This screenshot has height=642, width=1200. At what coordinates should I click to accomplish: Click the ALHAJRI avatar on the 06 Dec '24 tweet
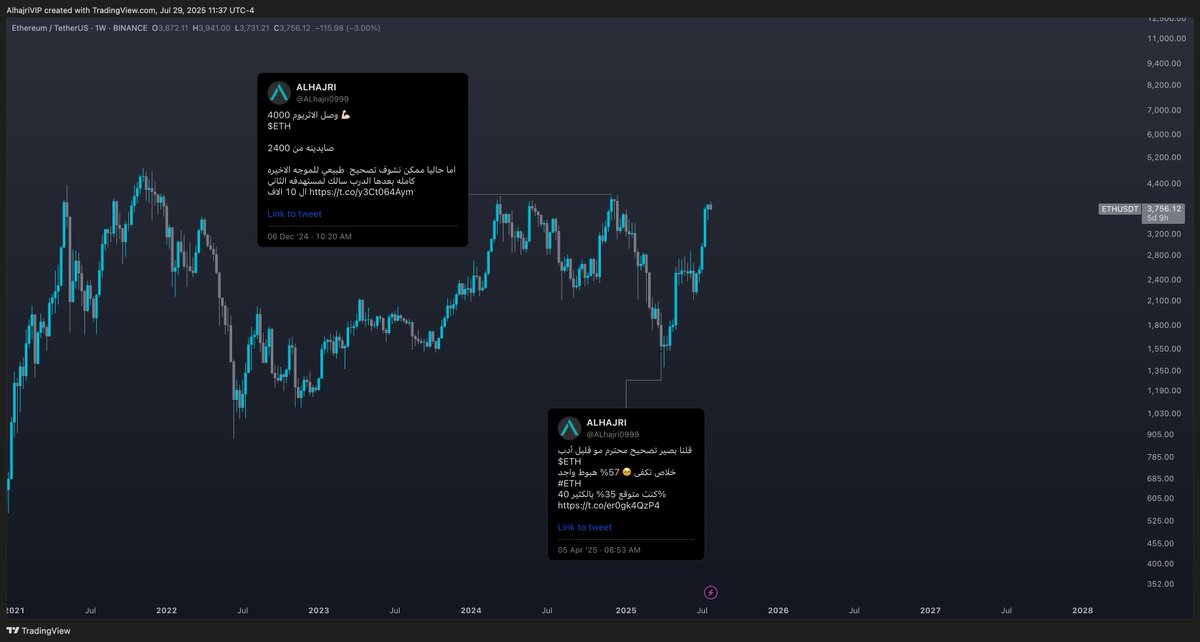[x=279, y=92]
